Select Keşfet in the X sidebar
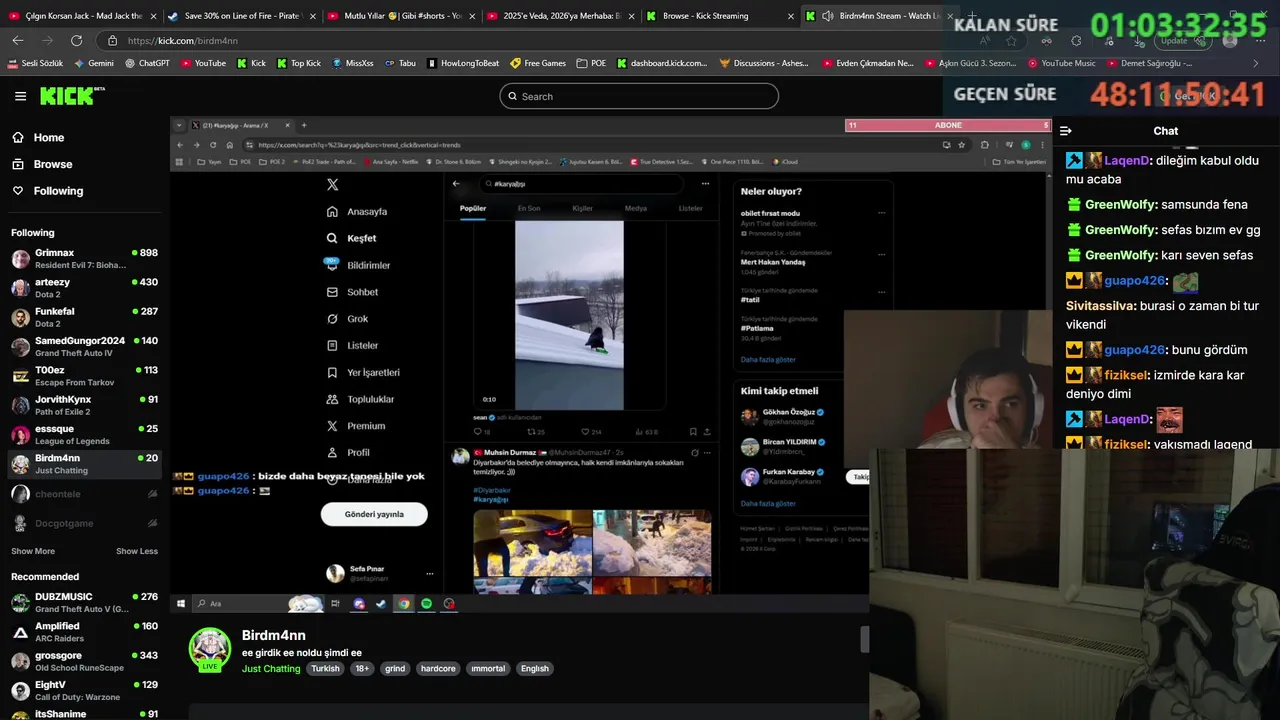Screen dimensions: 1280x720 (x=351, y=238)
